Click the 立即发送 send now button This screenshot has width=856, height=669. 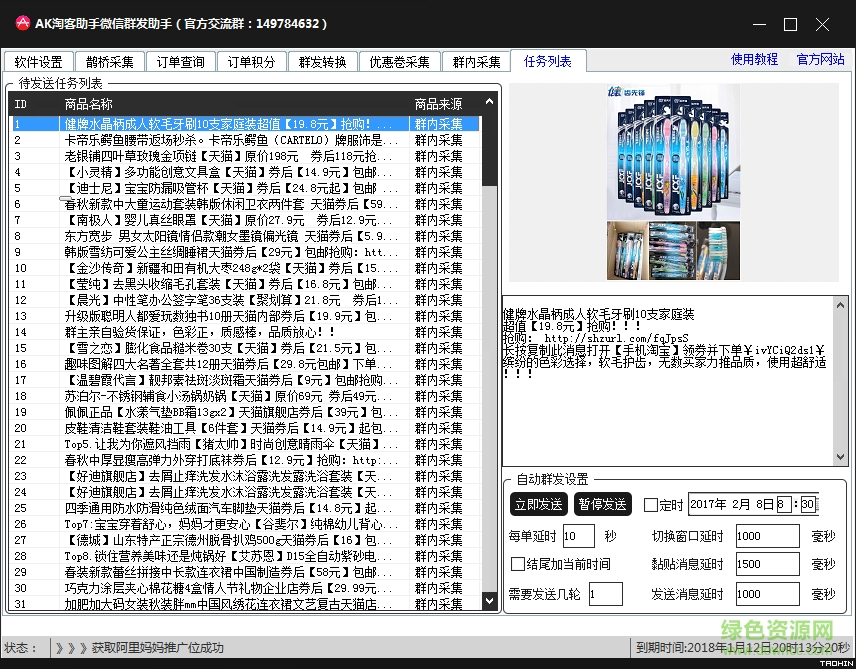click(x=538, y=505)
